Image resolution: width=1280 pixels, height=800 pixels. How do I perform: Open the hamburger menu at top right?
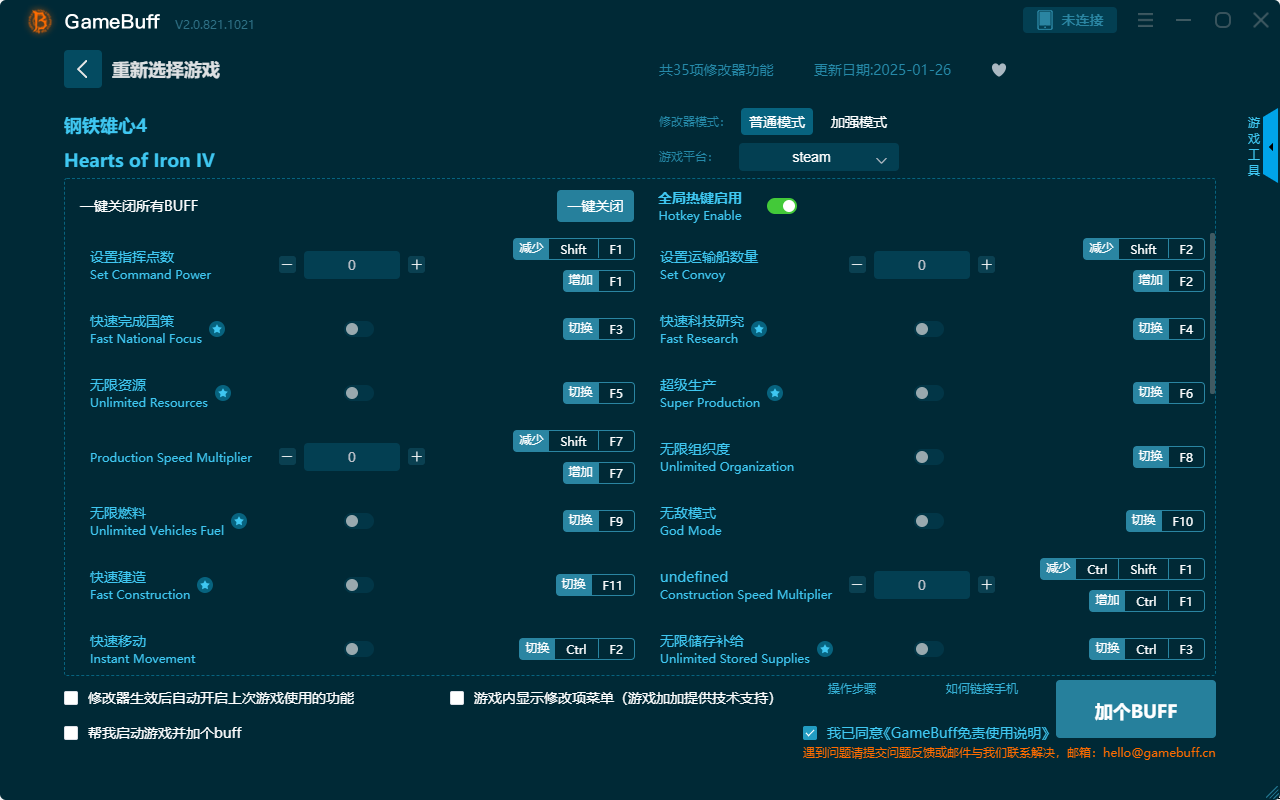click(x=1145, y=19)
